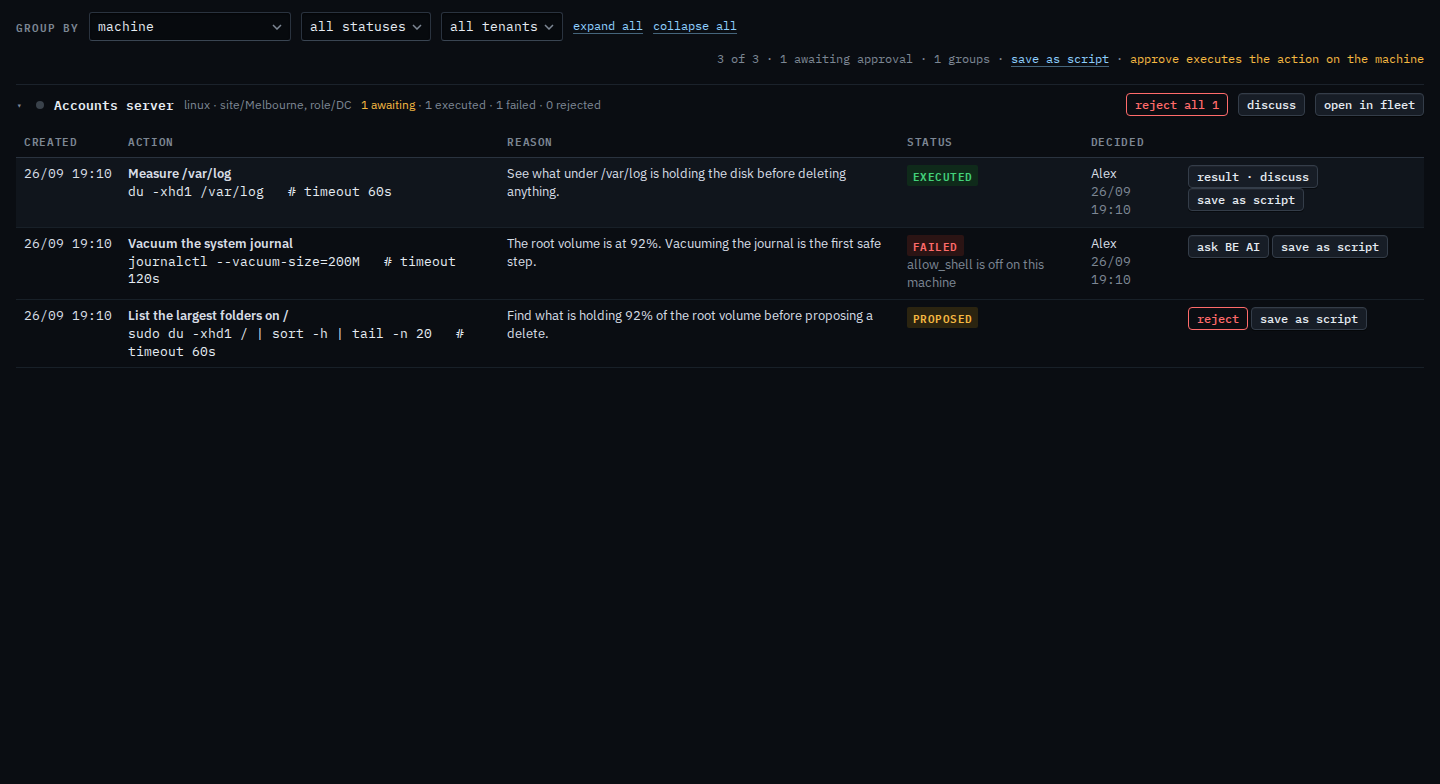Open discuss for Accounts server group
Screen dimensions: 1440x784
1271,105
